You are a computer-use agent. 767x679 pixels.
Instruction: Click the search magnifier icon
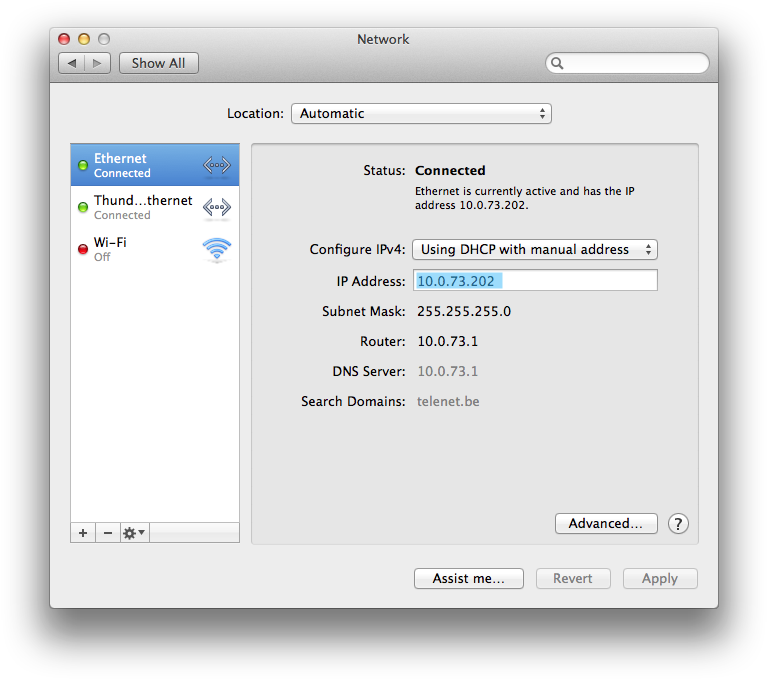(558, 63)
